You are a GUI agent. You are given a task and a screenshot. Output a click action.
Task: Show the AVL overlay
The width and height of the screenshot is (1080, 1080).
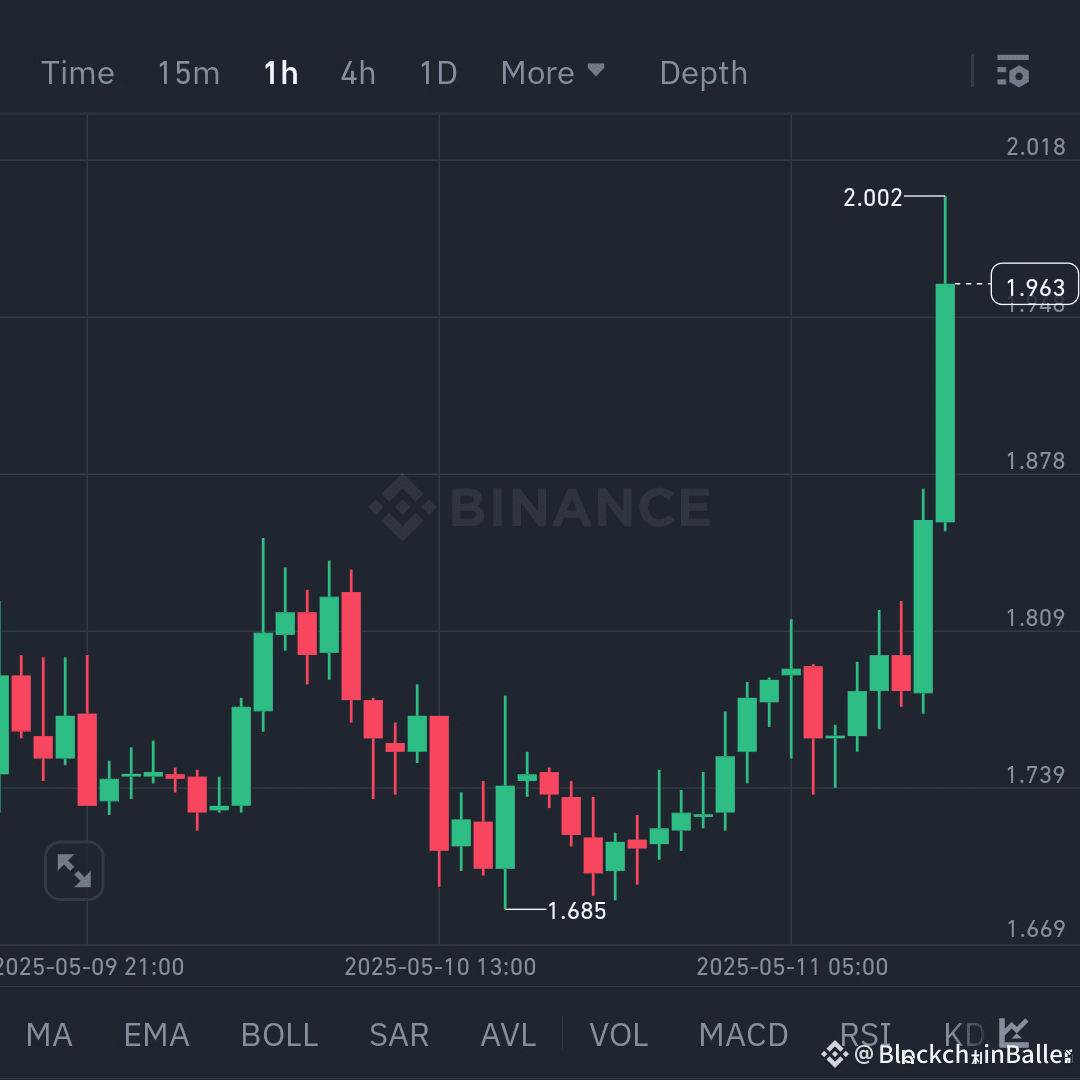[508, 1034]
